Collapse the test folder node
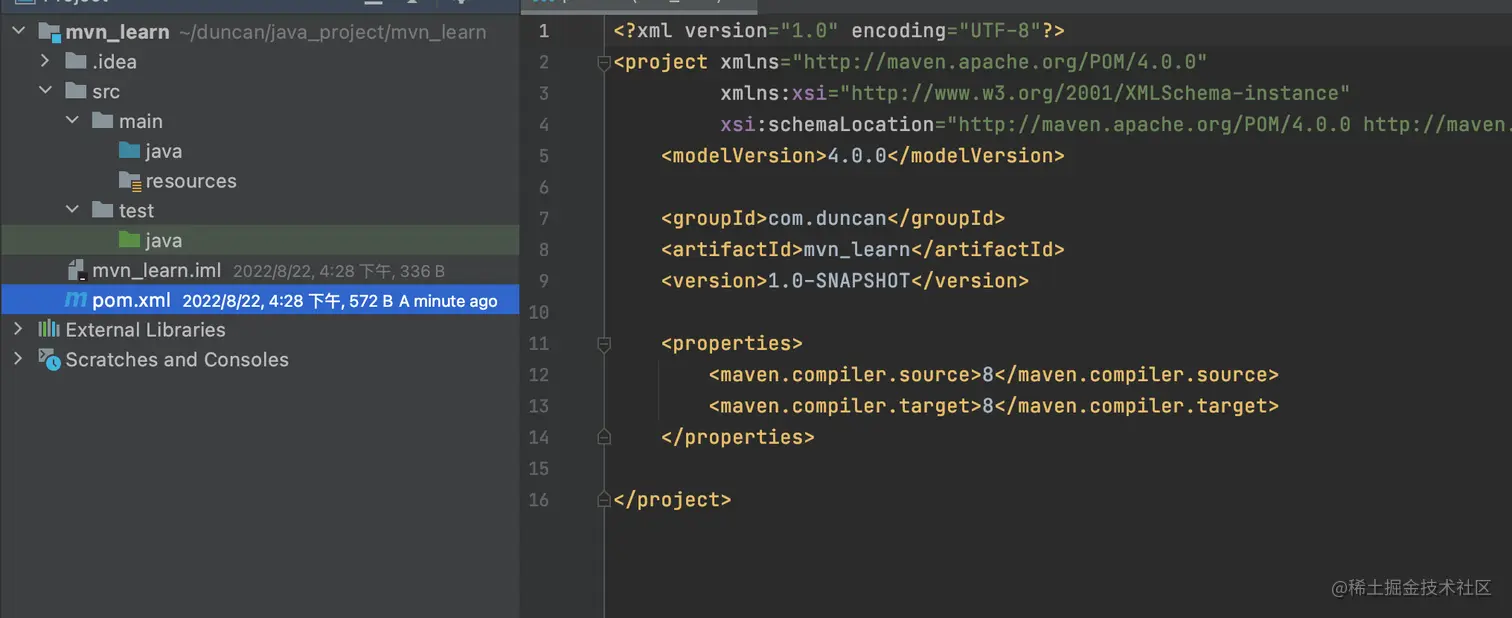The width and height of the screenshot is (1512, 618). click(71, 210)
